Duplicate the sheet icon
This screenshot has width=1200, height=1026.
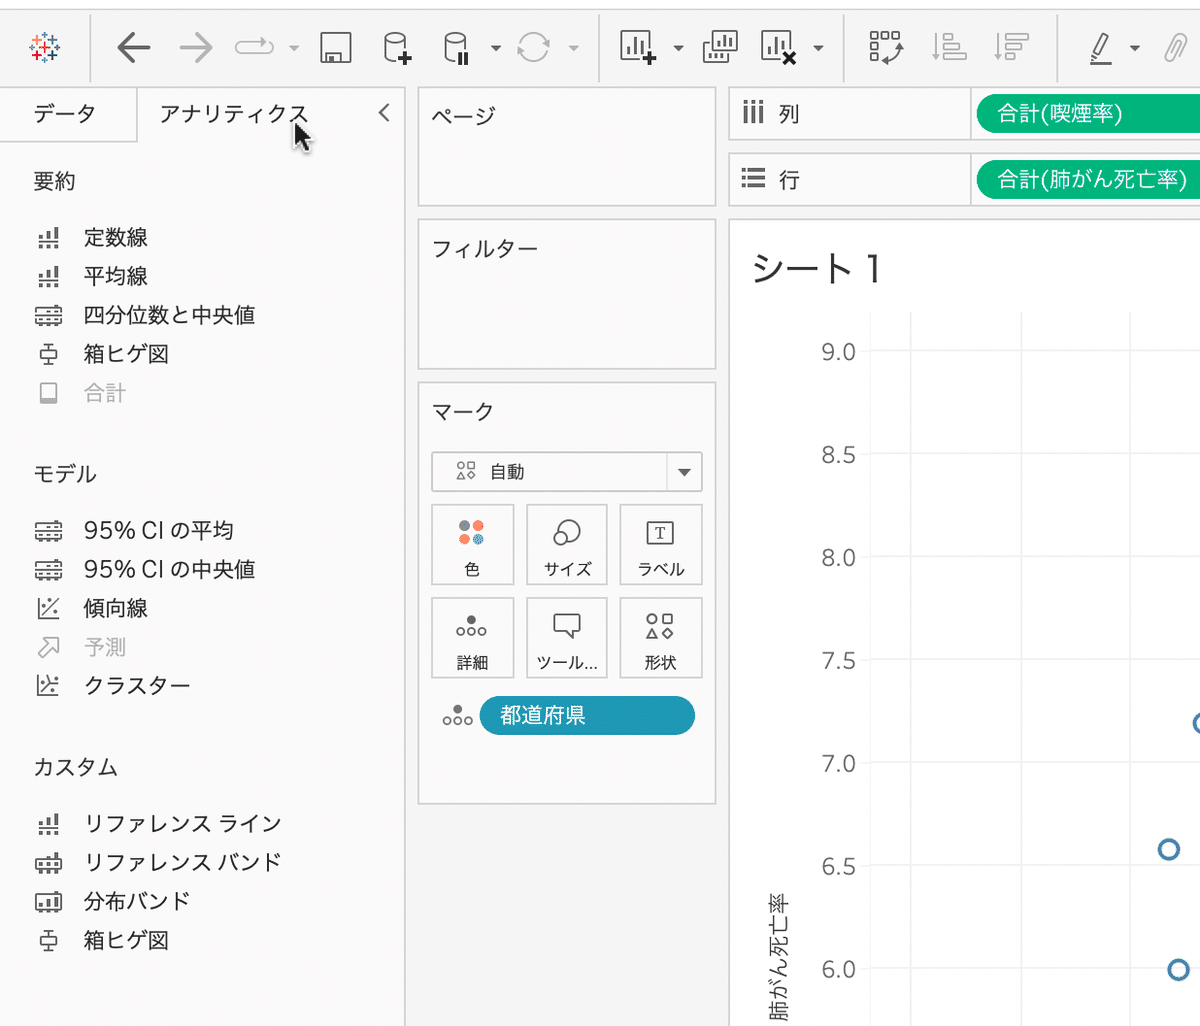point(720,47)
